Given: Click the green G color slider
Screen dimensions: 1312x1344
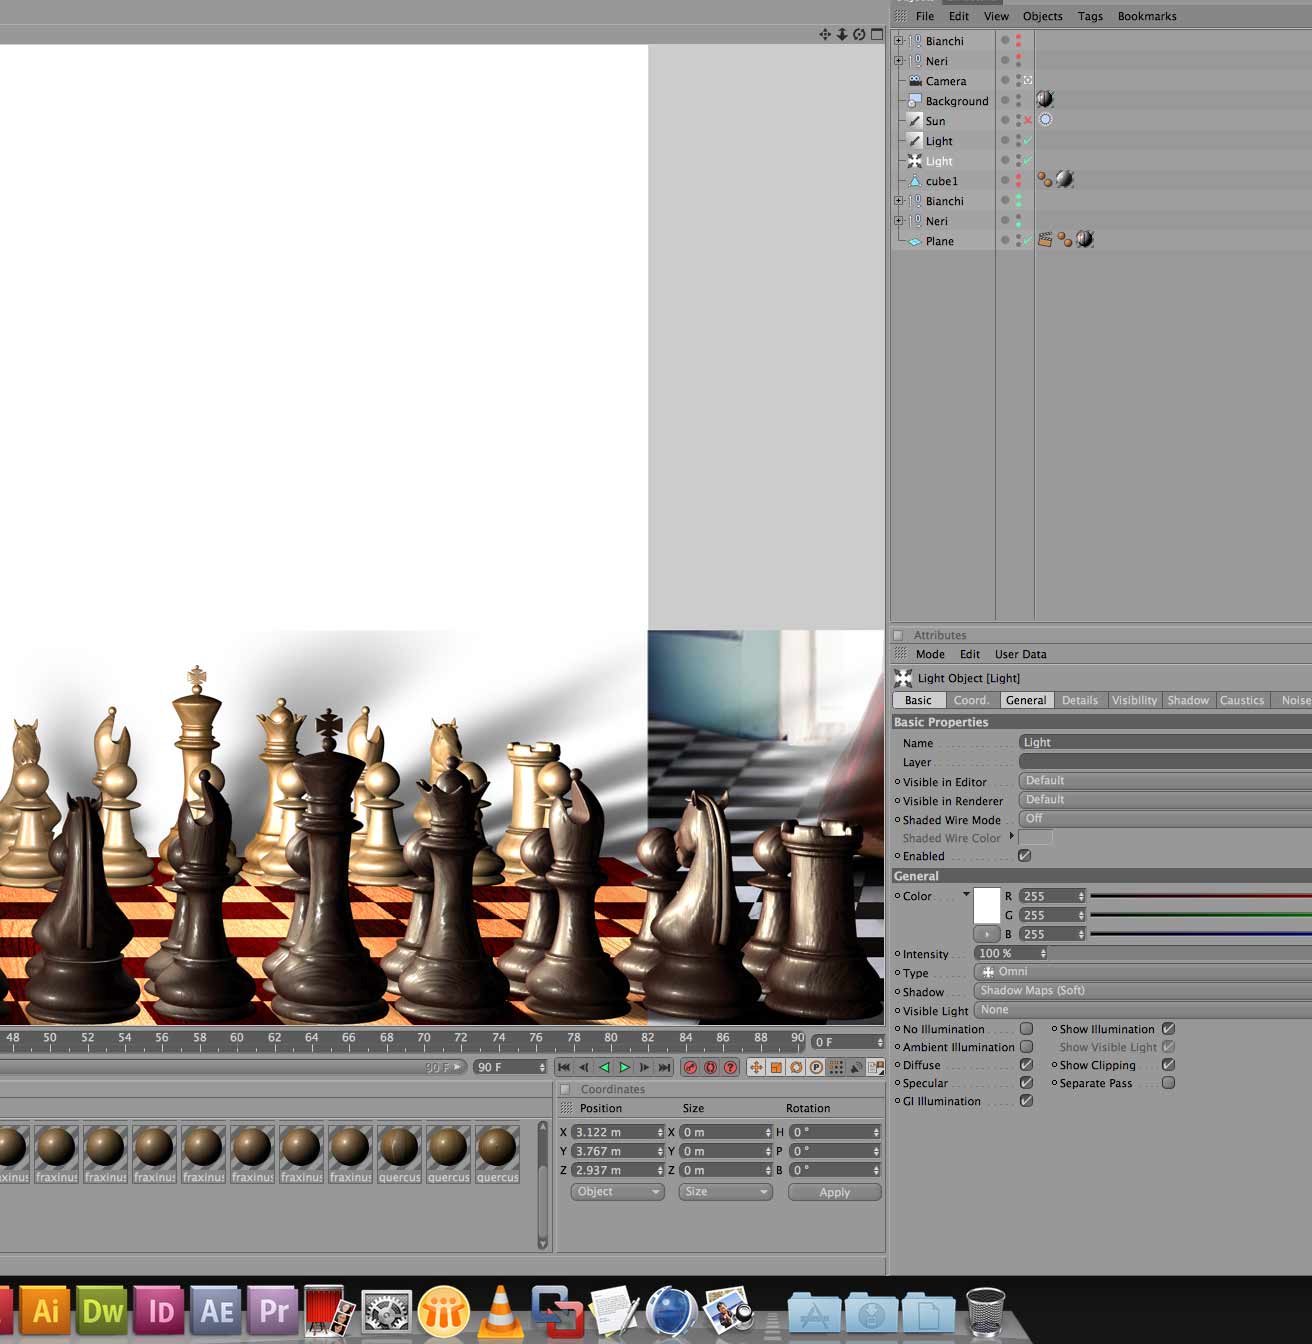Looking at the screenshot, I should 1200,915.
